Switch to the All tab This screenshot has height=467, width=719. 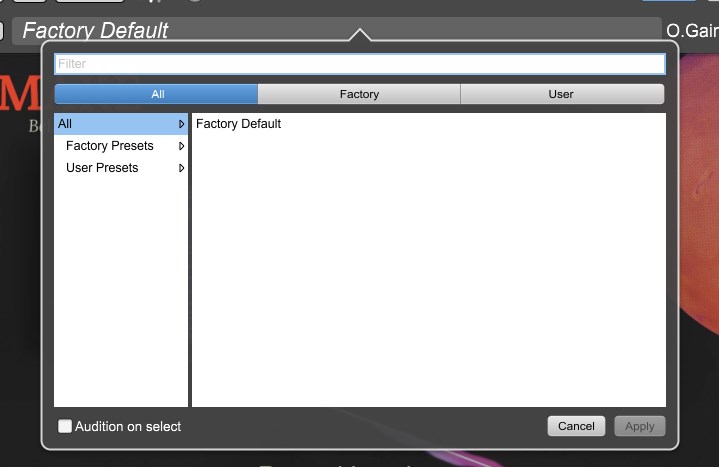tap(157, 94)
